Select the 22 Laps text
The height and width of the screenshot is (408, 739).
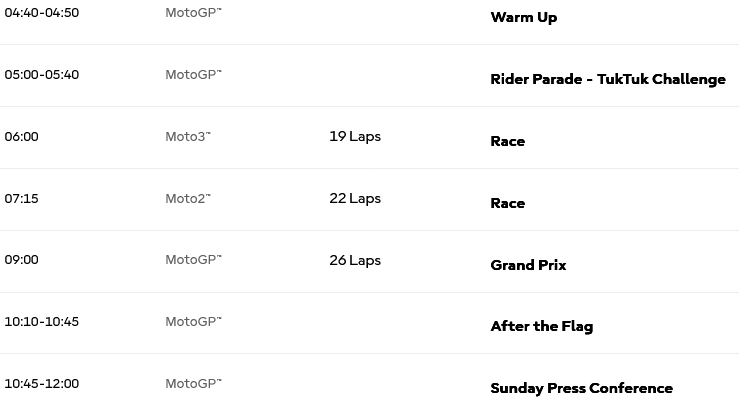355,199
